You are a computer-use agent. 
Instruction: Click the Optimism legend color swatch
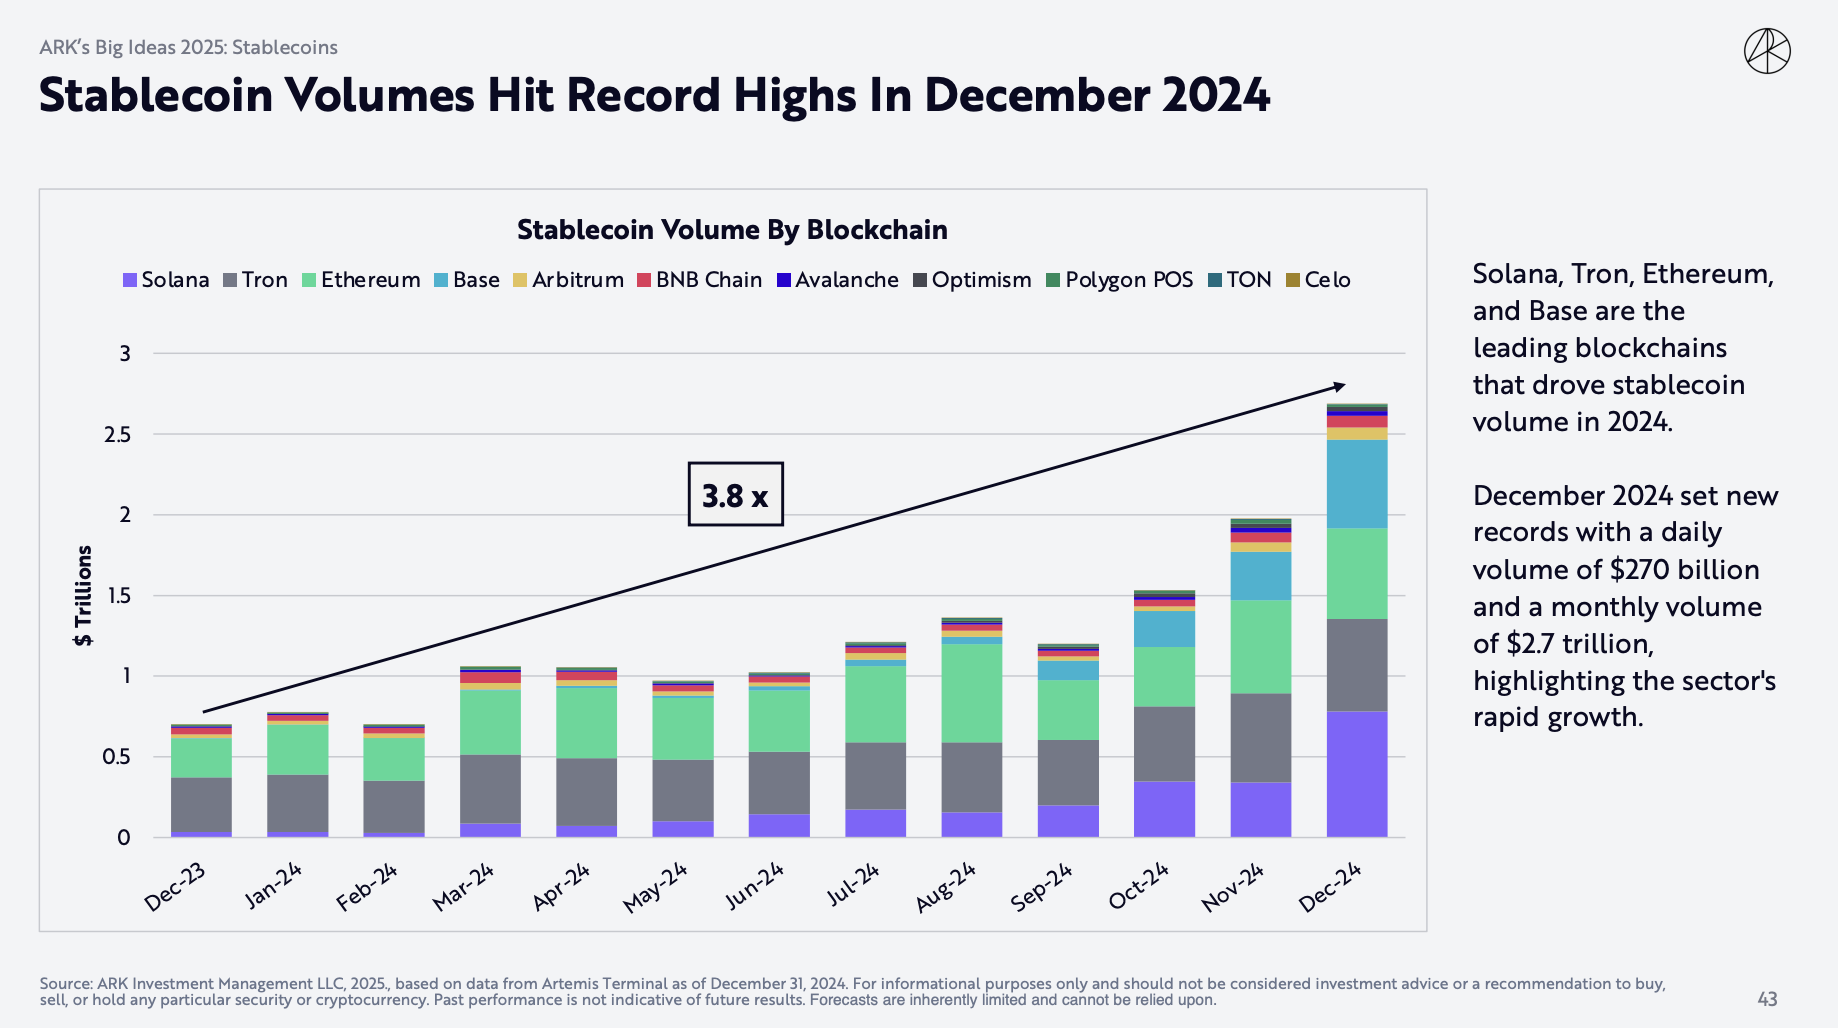pos(920,280)
